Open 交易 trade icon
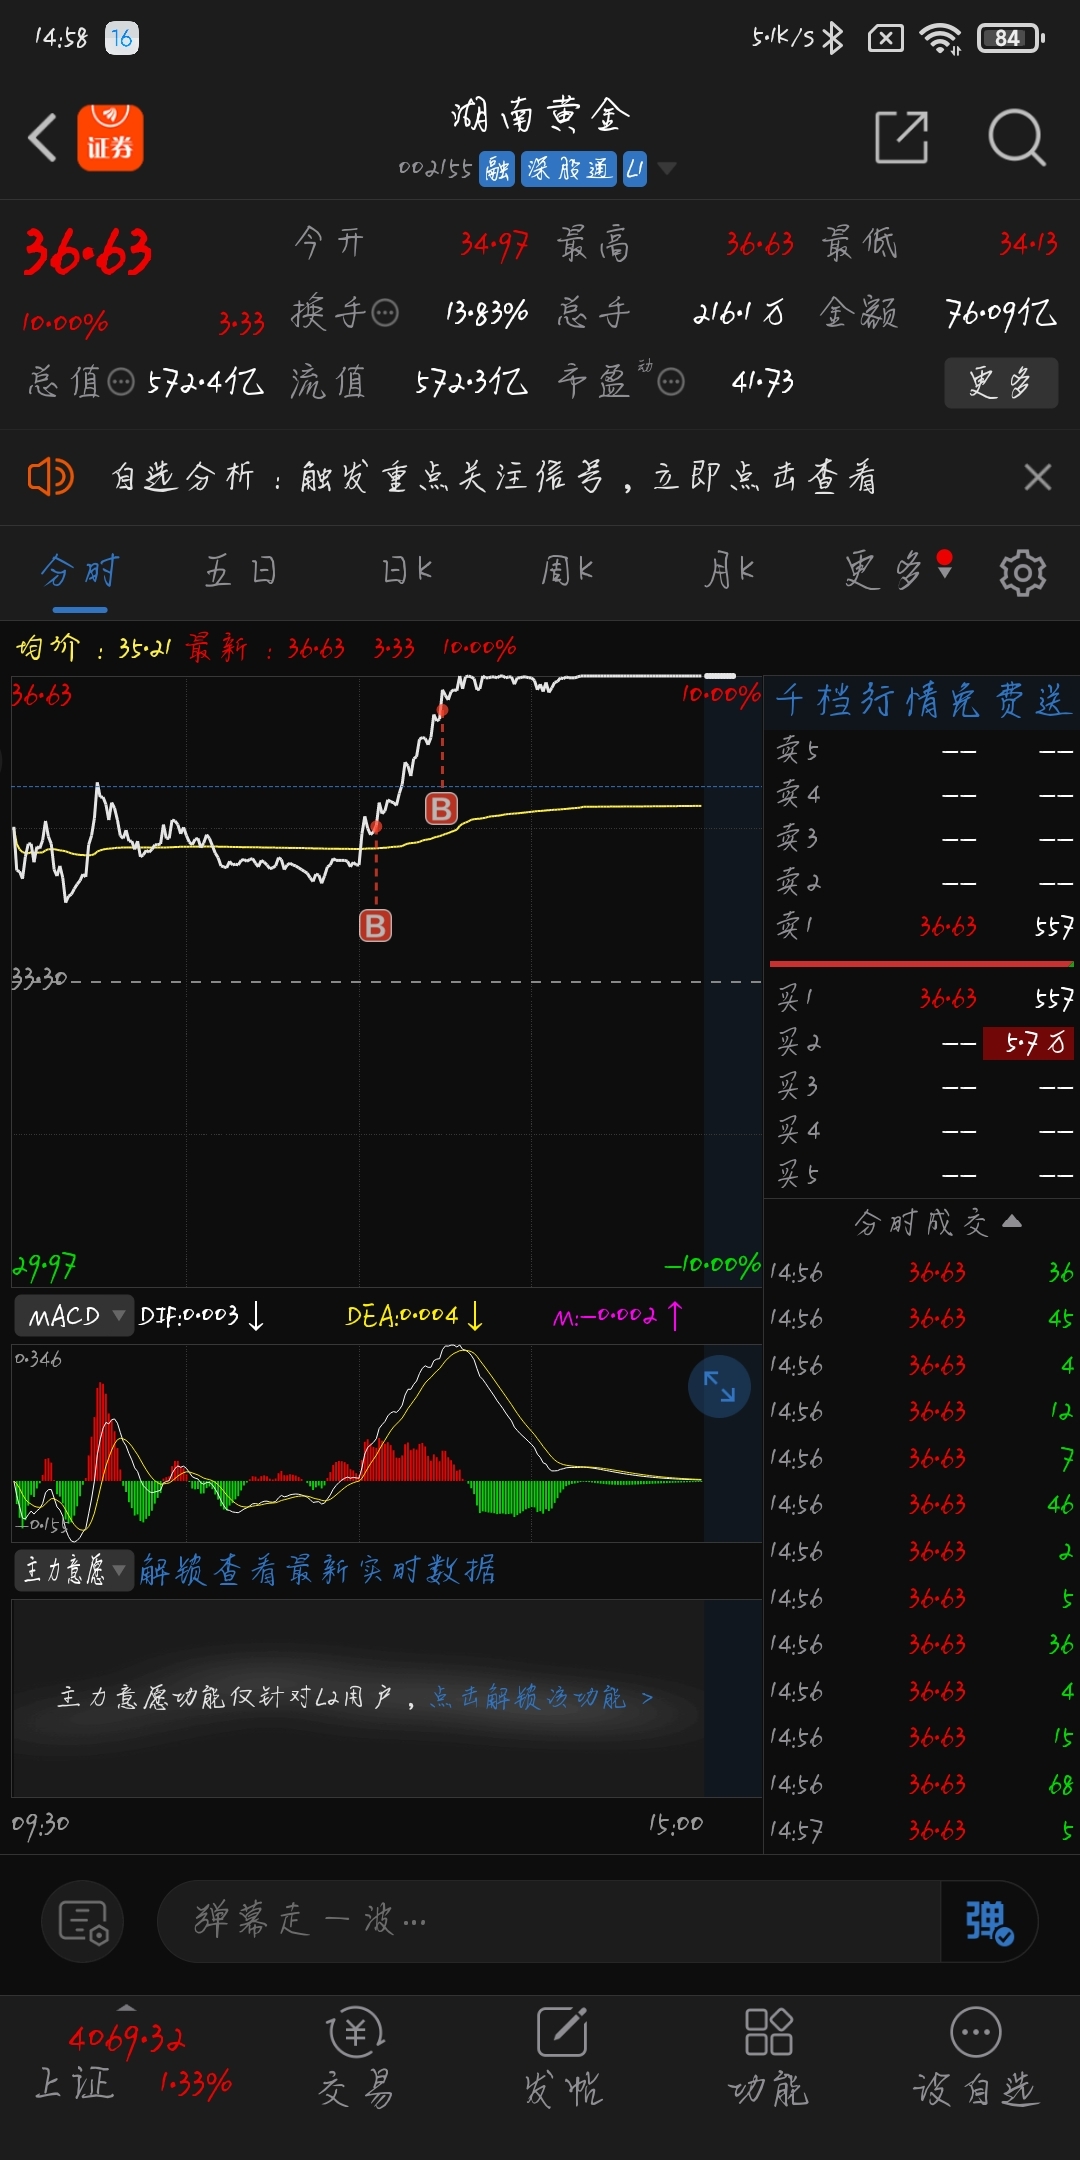Image resolution: width=1080 pixels, height=2160 pixels. pos(355,2058)
